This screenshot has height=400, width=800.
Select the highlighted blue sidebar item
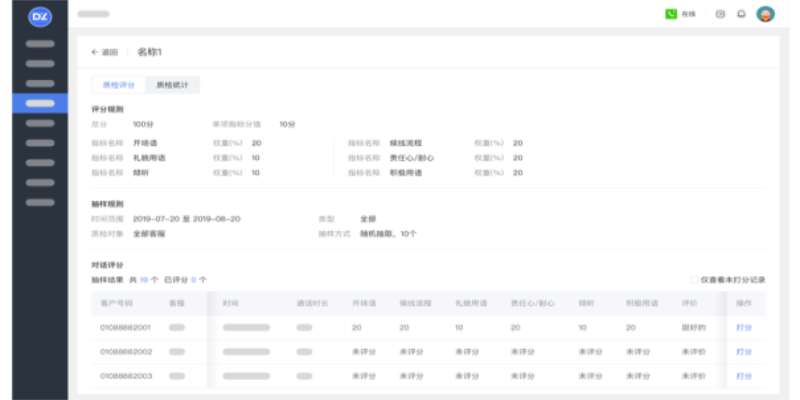coord(40,103)
